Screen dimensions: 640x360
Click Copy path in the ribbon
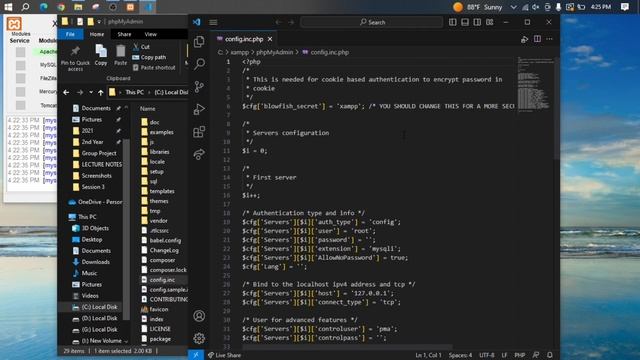coord(149,57)
